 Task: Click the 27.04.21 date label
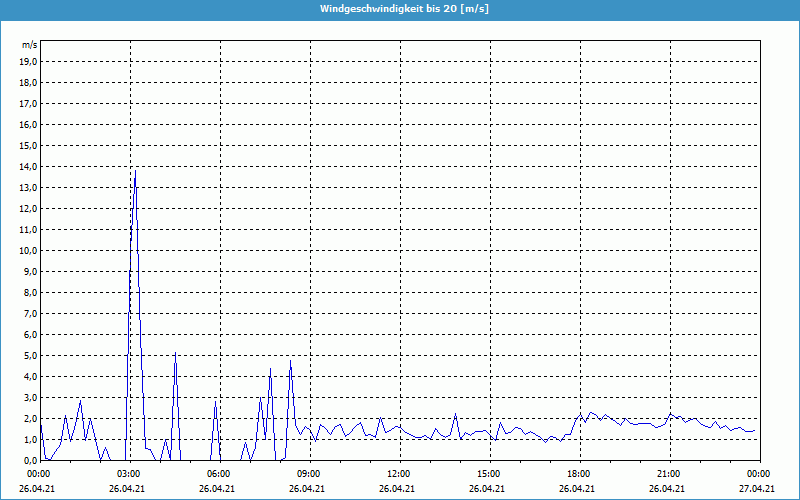758,489
